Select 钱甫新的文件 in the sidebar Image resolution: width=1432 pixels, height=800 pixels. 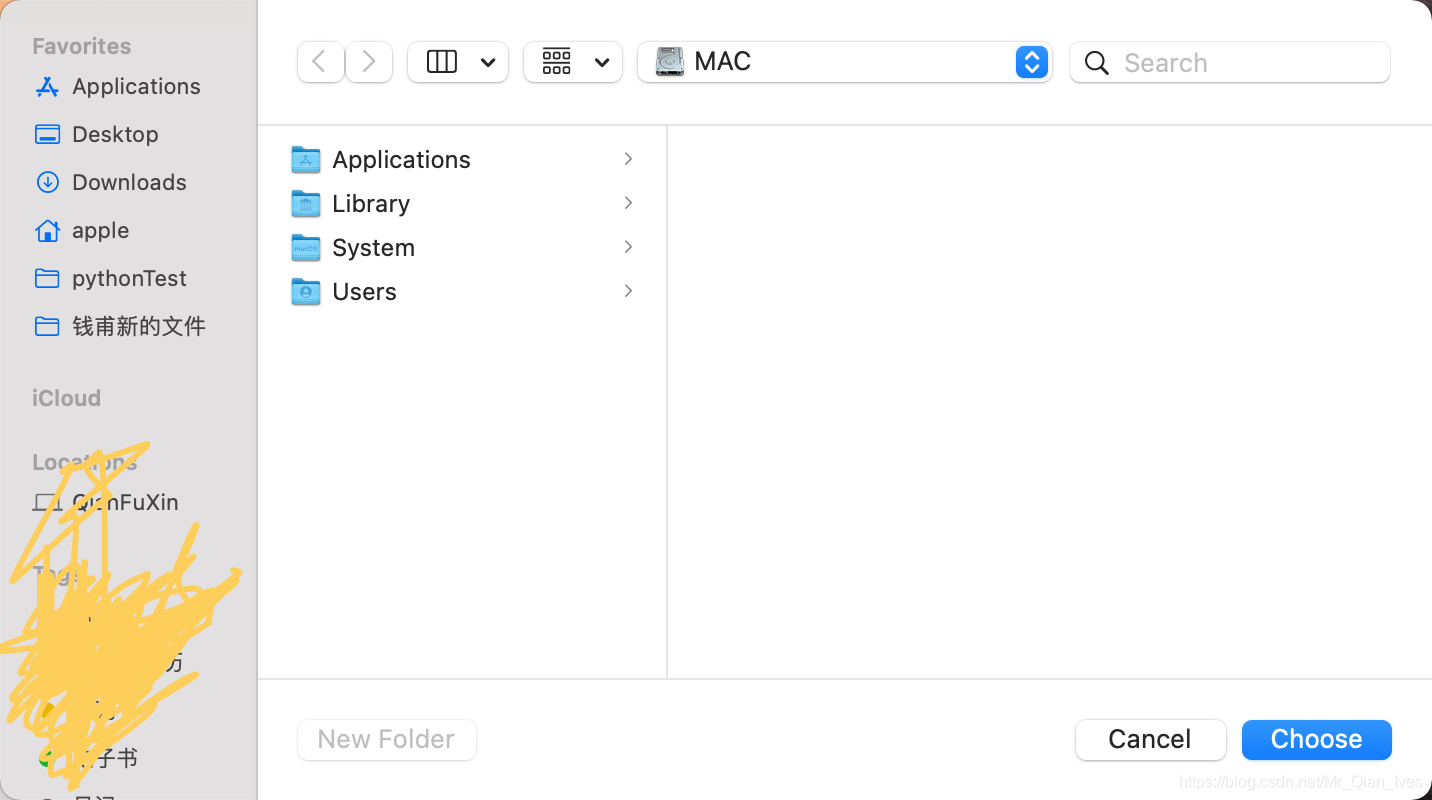(128, 326)
